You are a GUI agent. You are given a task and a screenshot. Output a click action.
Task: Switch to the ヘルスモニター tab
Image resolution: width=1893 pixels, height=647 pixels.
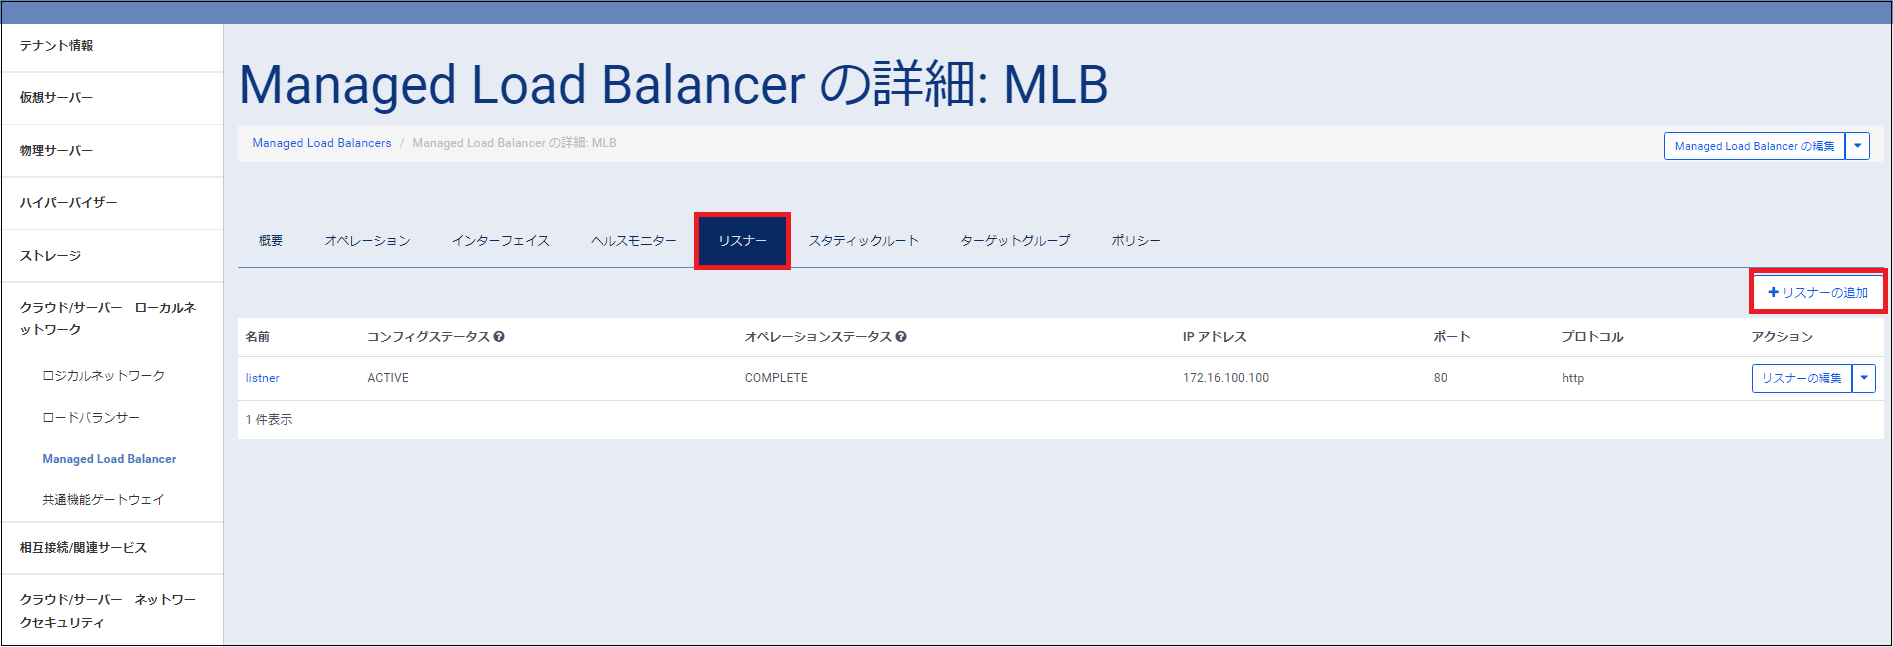coord(634,241)
